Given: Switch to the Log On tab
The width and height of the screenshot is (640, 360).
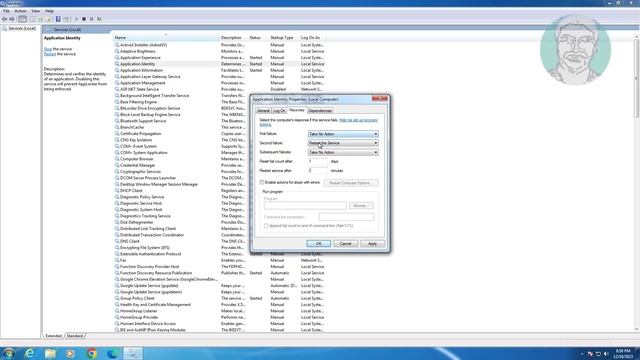Looking at the screenshot, I should [x=279, y=111].
